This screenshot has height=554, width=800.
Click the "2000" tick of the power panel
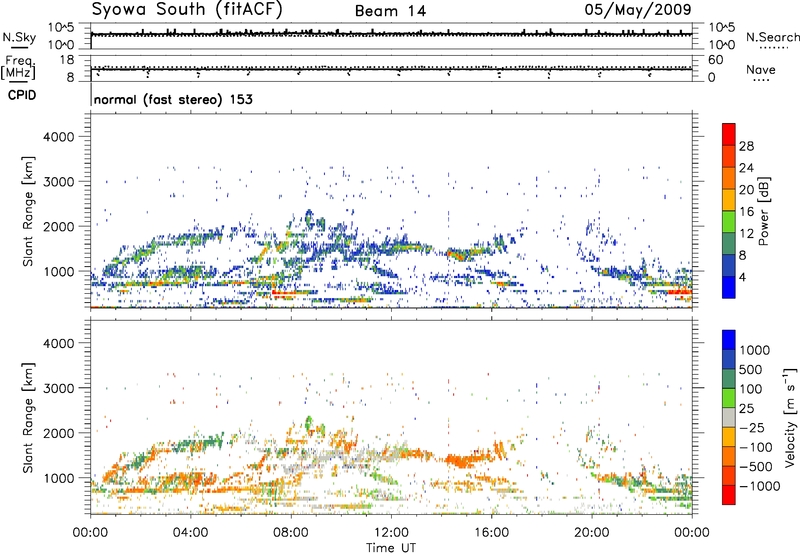tap(59, 226)
